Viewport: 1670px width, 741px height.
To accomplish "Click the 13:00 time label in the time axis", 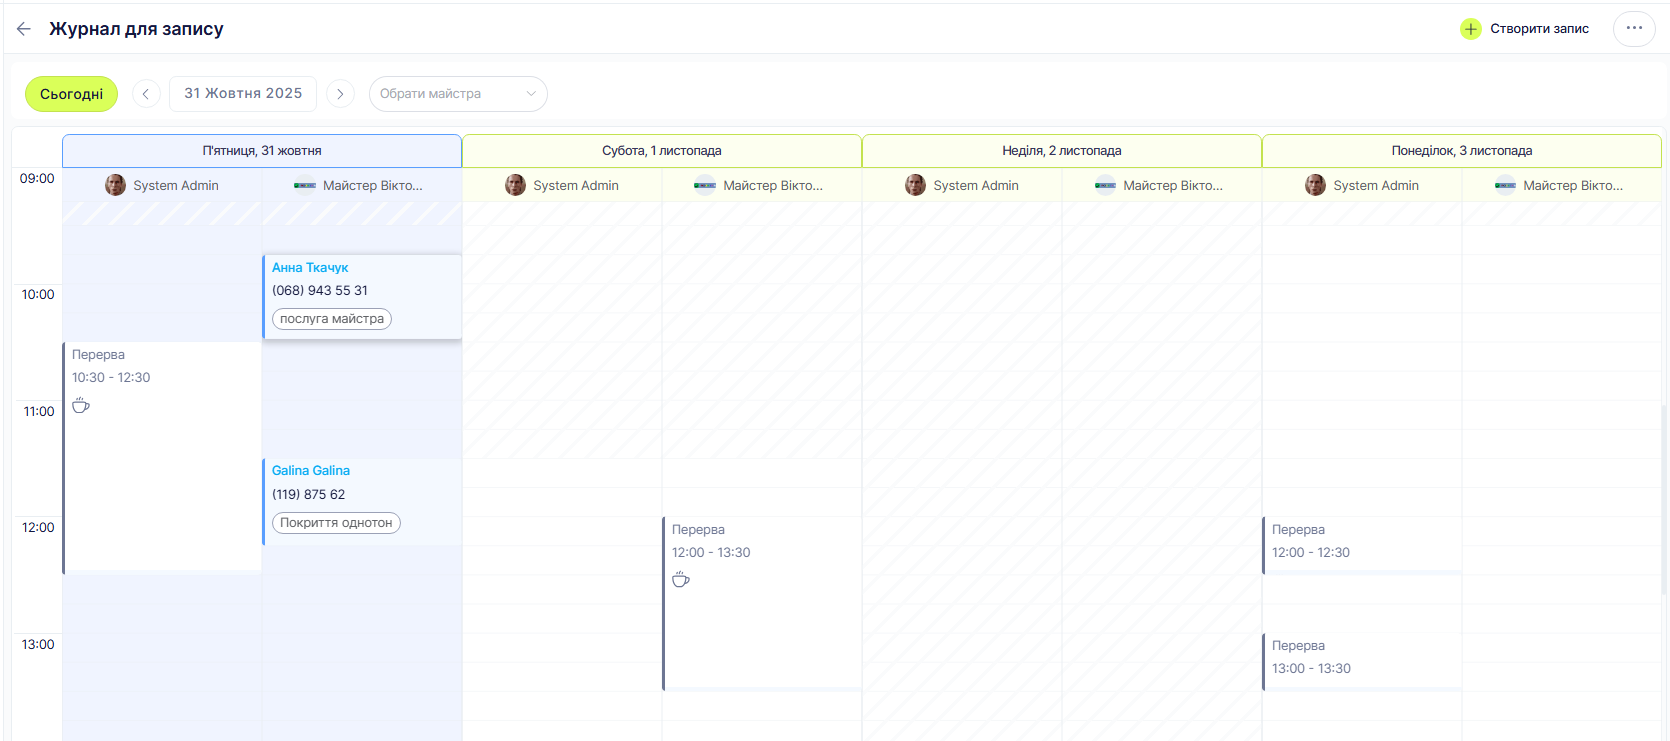I will point(38,645).
